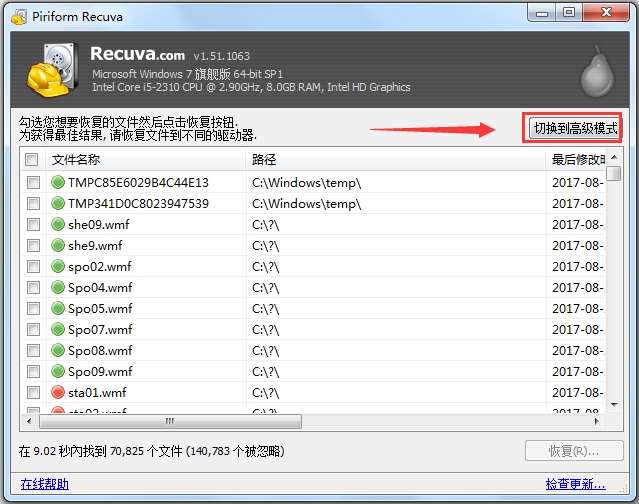The height and width of the screenshot is (504, 639).
Task: Click the horizontal scrollbar thumb
Action: pyautogui.click(x=170, y=421)
